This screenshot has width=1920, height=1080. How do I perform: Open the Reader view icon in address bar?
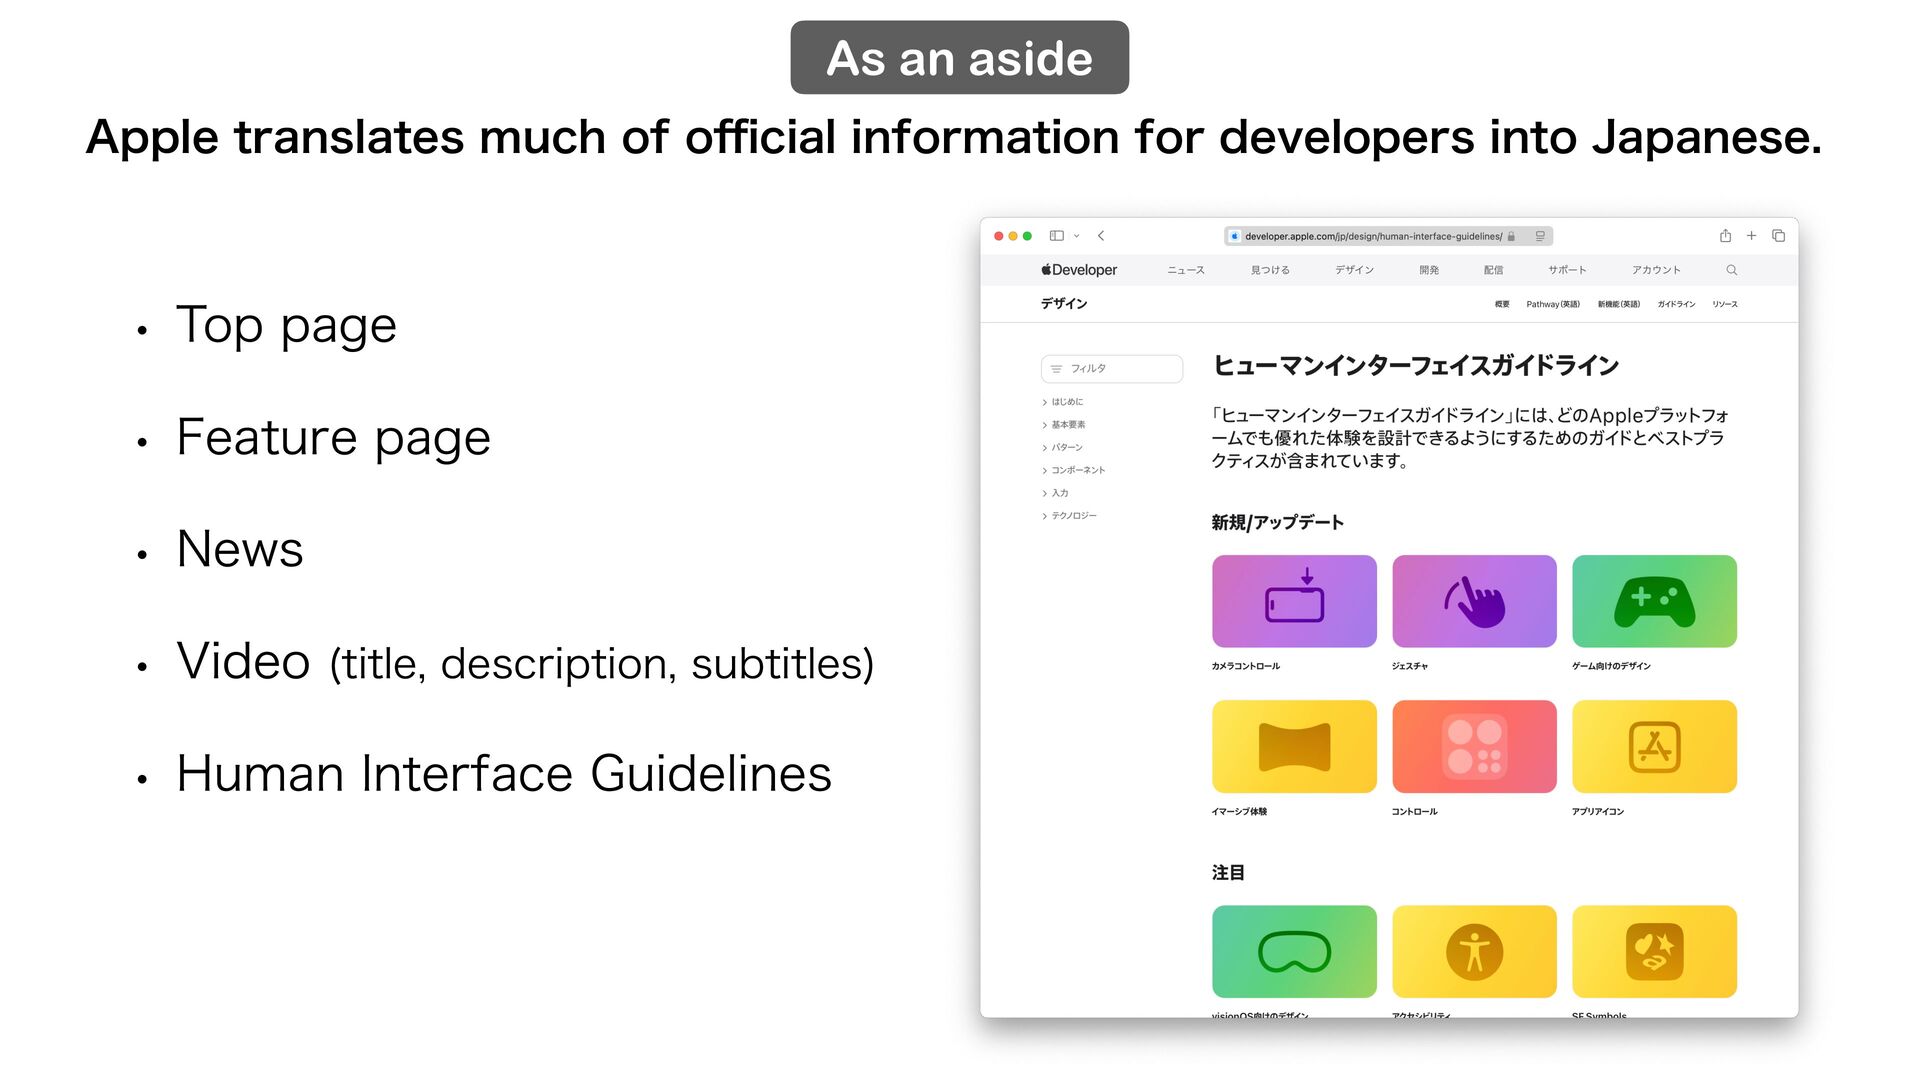click(1540, 237)
